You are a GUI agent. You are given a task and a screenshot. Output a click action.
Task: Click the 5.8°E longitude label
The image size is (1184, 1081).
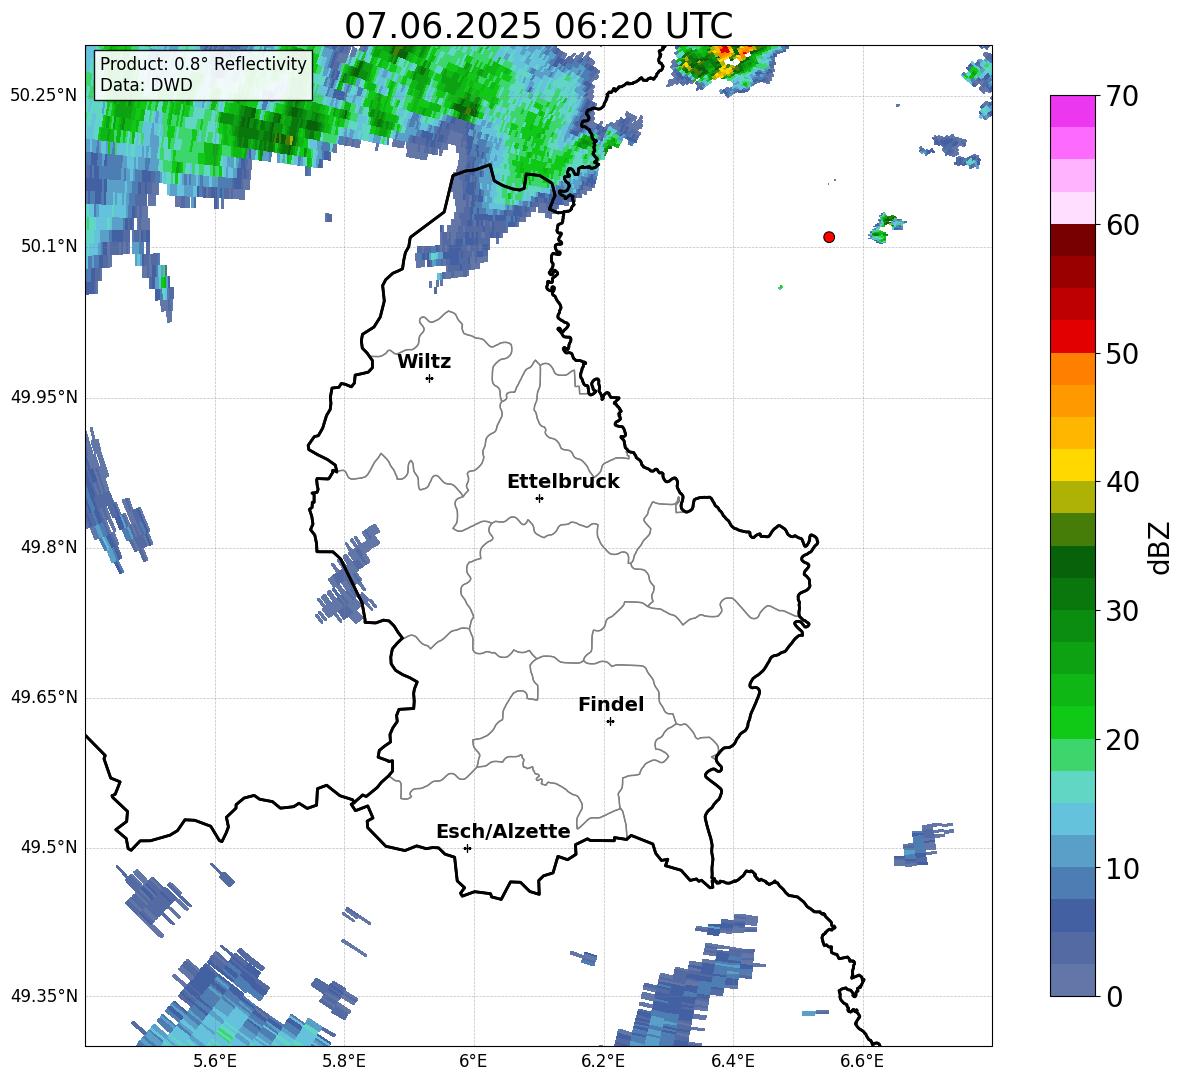[x=344, y=1061]
